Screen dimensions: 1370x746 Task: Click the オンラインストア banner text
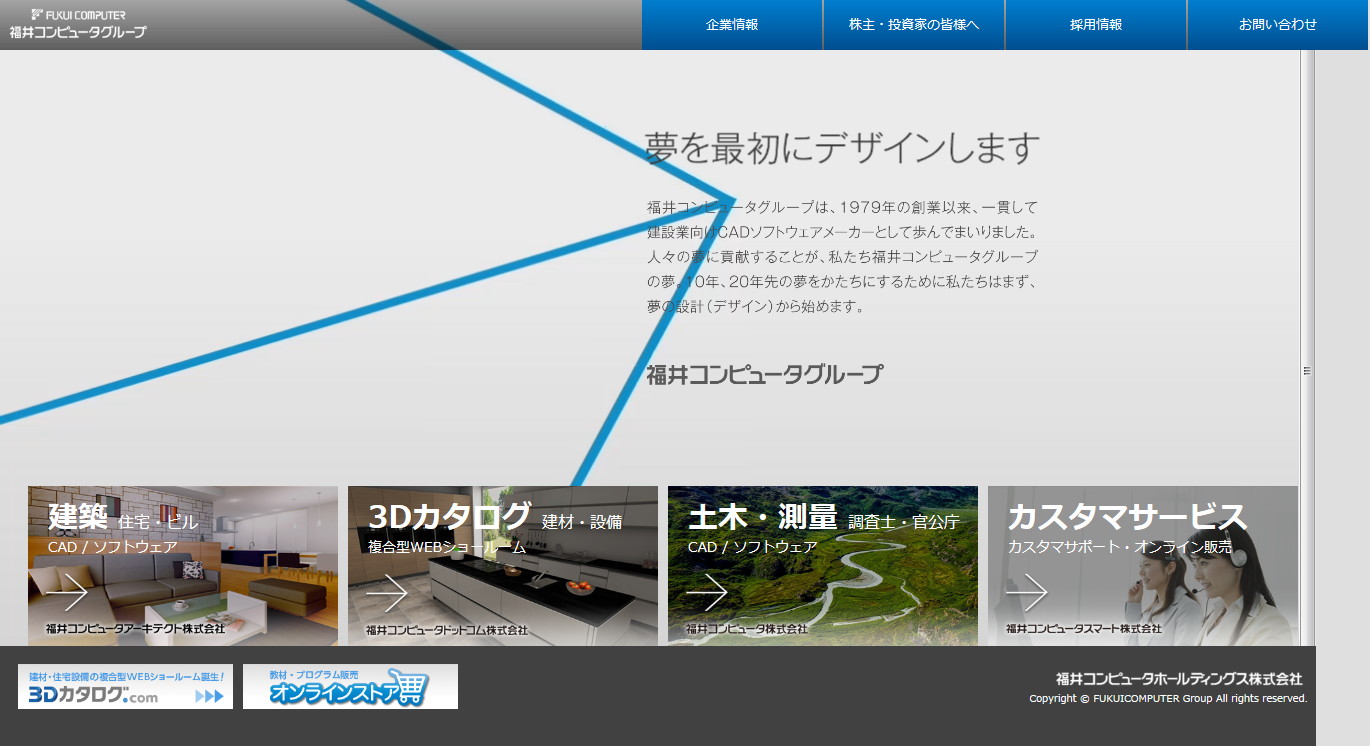[x=332, y=692]
